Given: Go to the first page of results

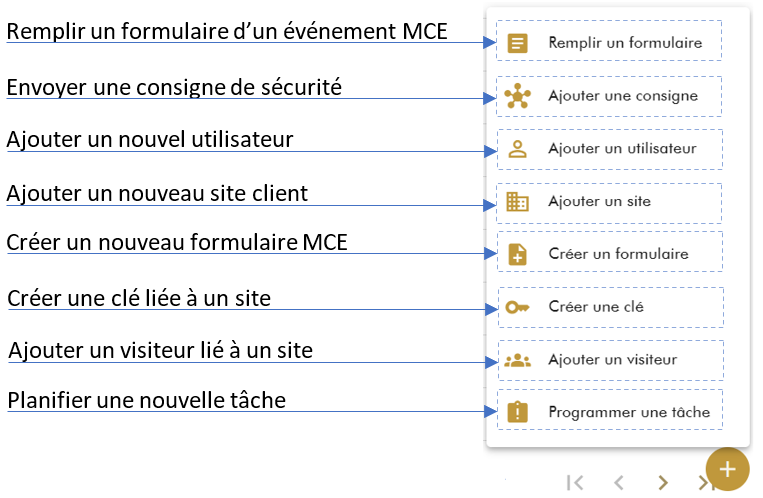Looking at the screenshot, I should pos(575,483).
